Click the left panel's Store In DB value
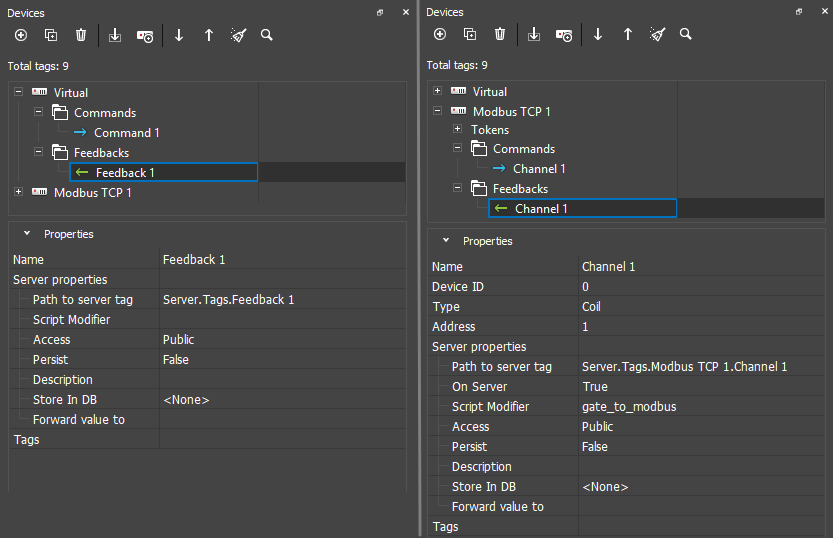Viewport: 833px width, 538px height. (x=186, y=400)
